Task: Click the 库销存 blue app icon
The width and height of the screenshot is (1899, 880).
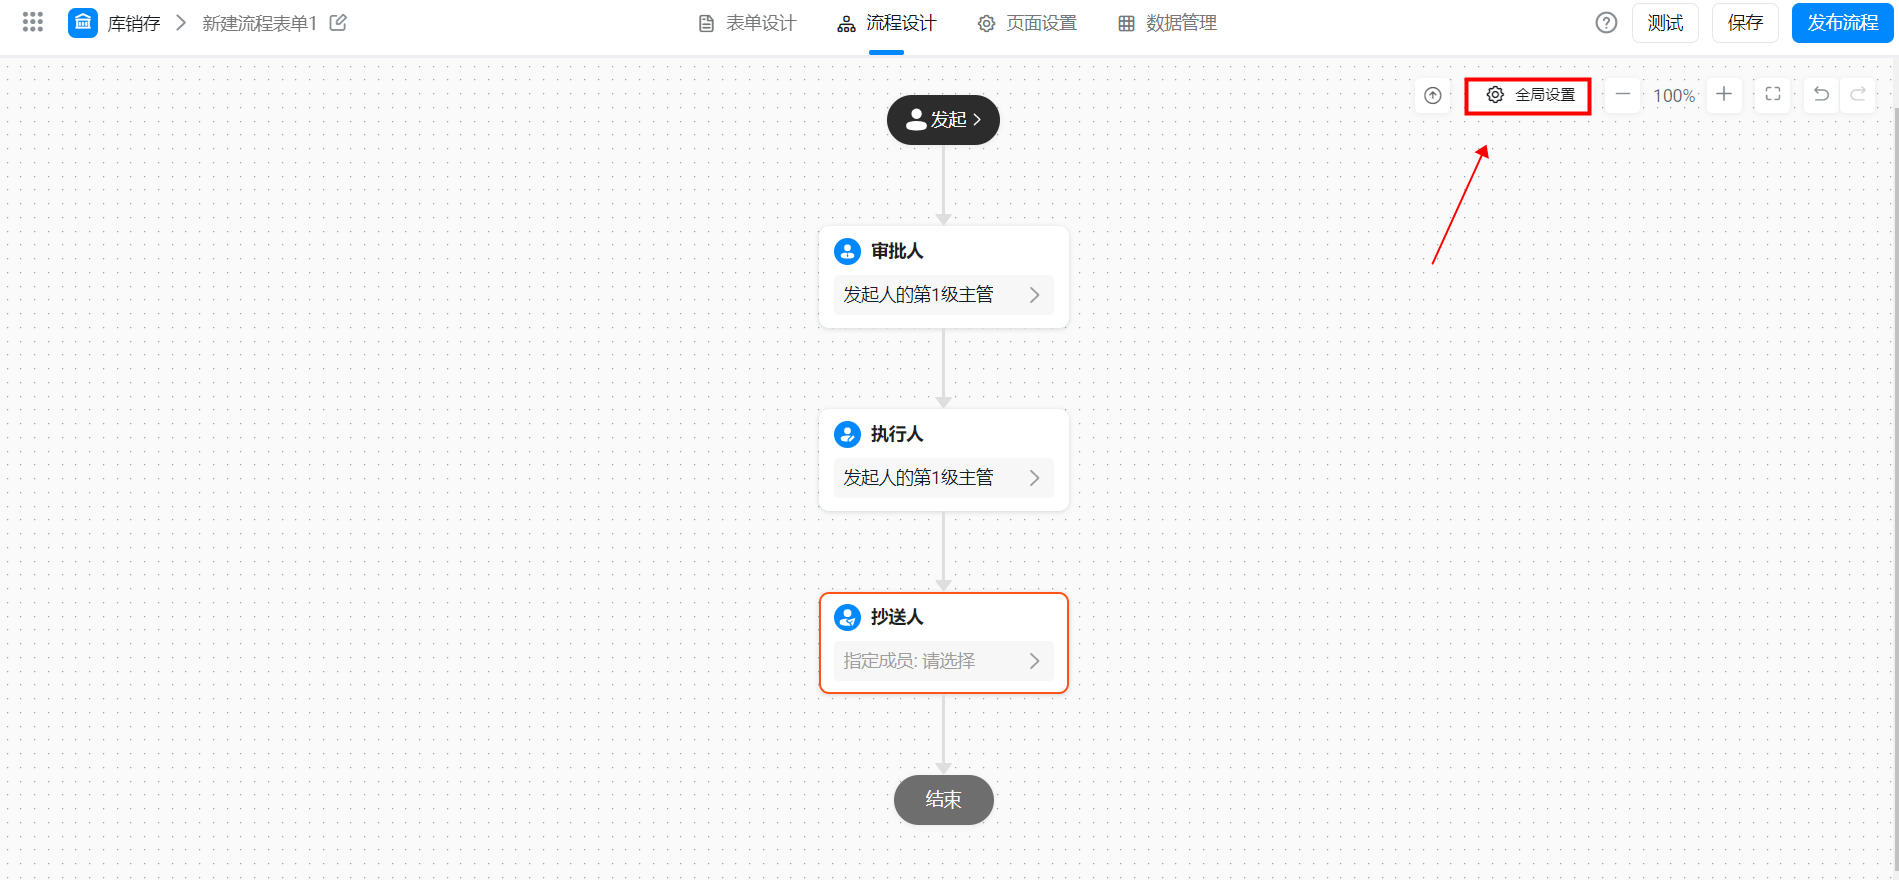Action: [83, 22]
